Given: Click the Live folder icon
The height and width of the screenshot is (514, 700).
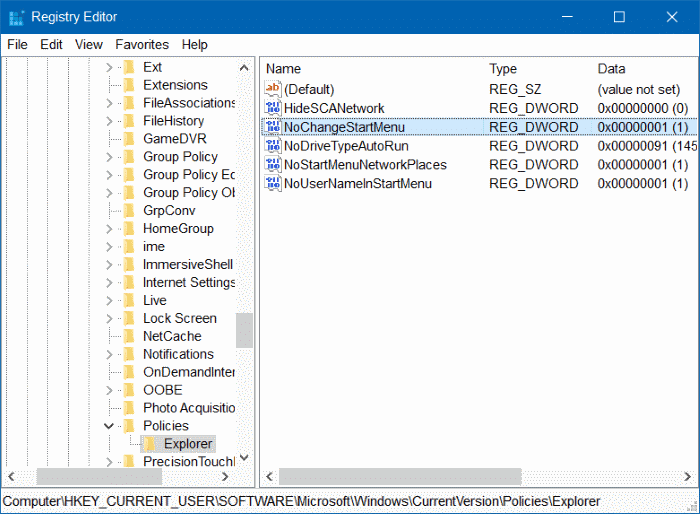Looking at the screenshot, I should coord(129,300).
